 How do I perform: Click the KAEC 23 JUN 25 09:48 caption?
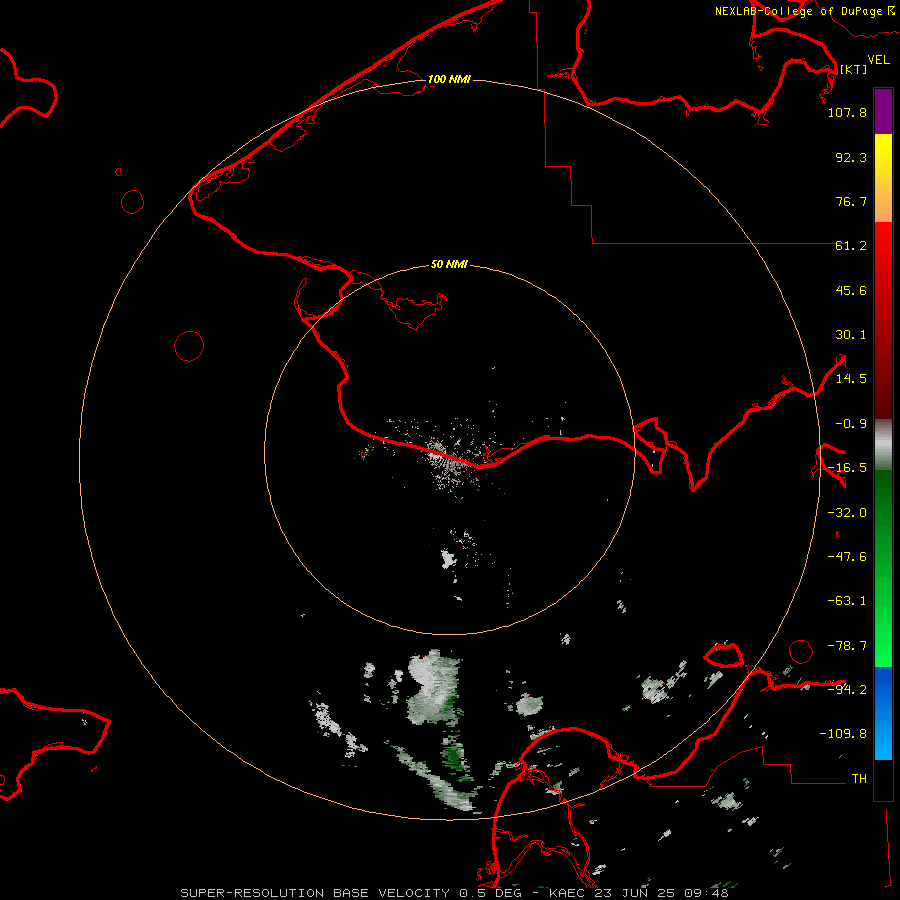(x=639, y=893)
